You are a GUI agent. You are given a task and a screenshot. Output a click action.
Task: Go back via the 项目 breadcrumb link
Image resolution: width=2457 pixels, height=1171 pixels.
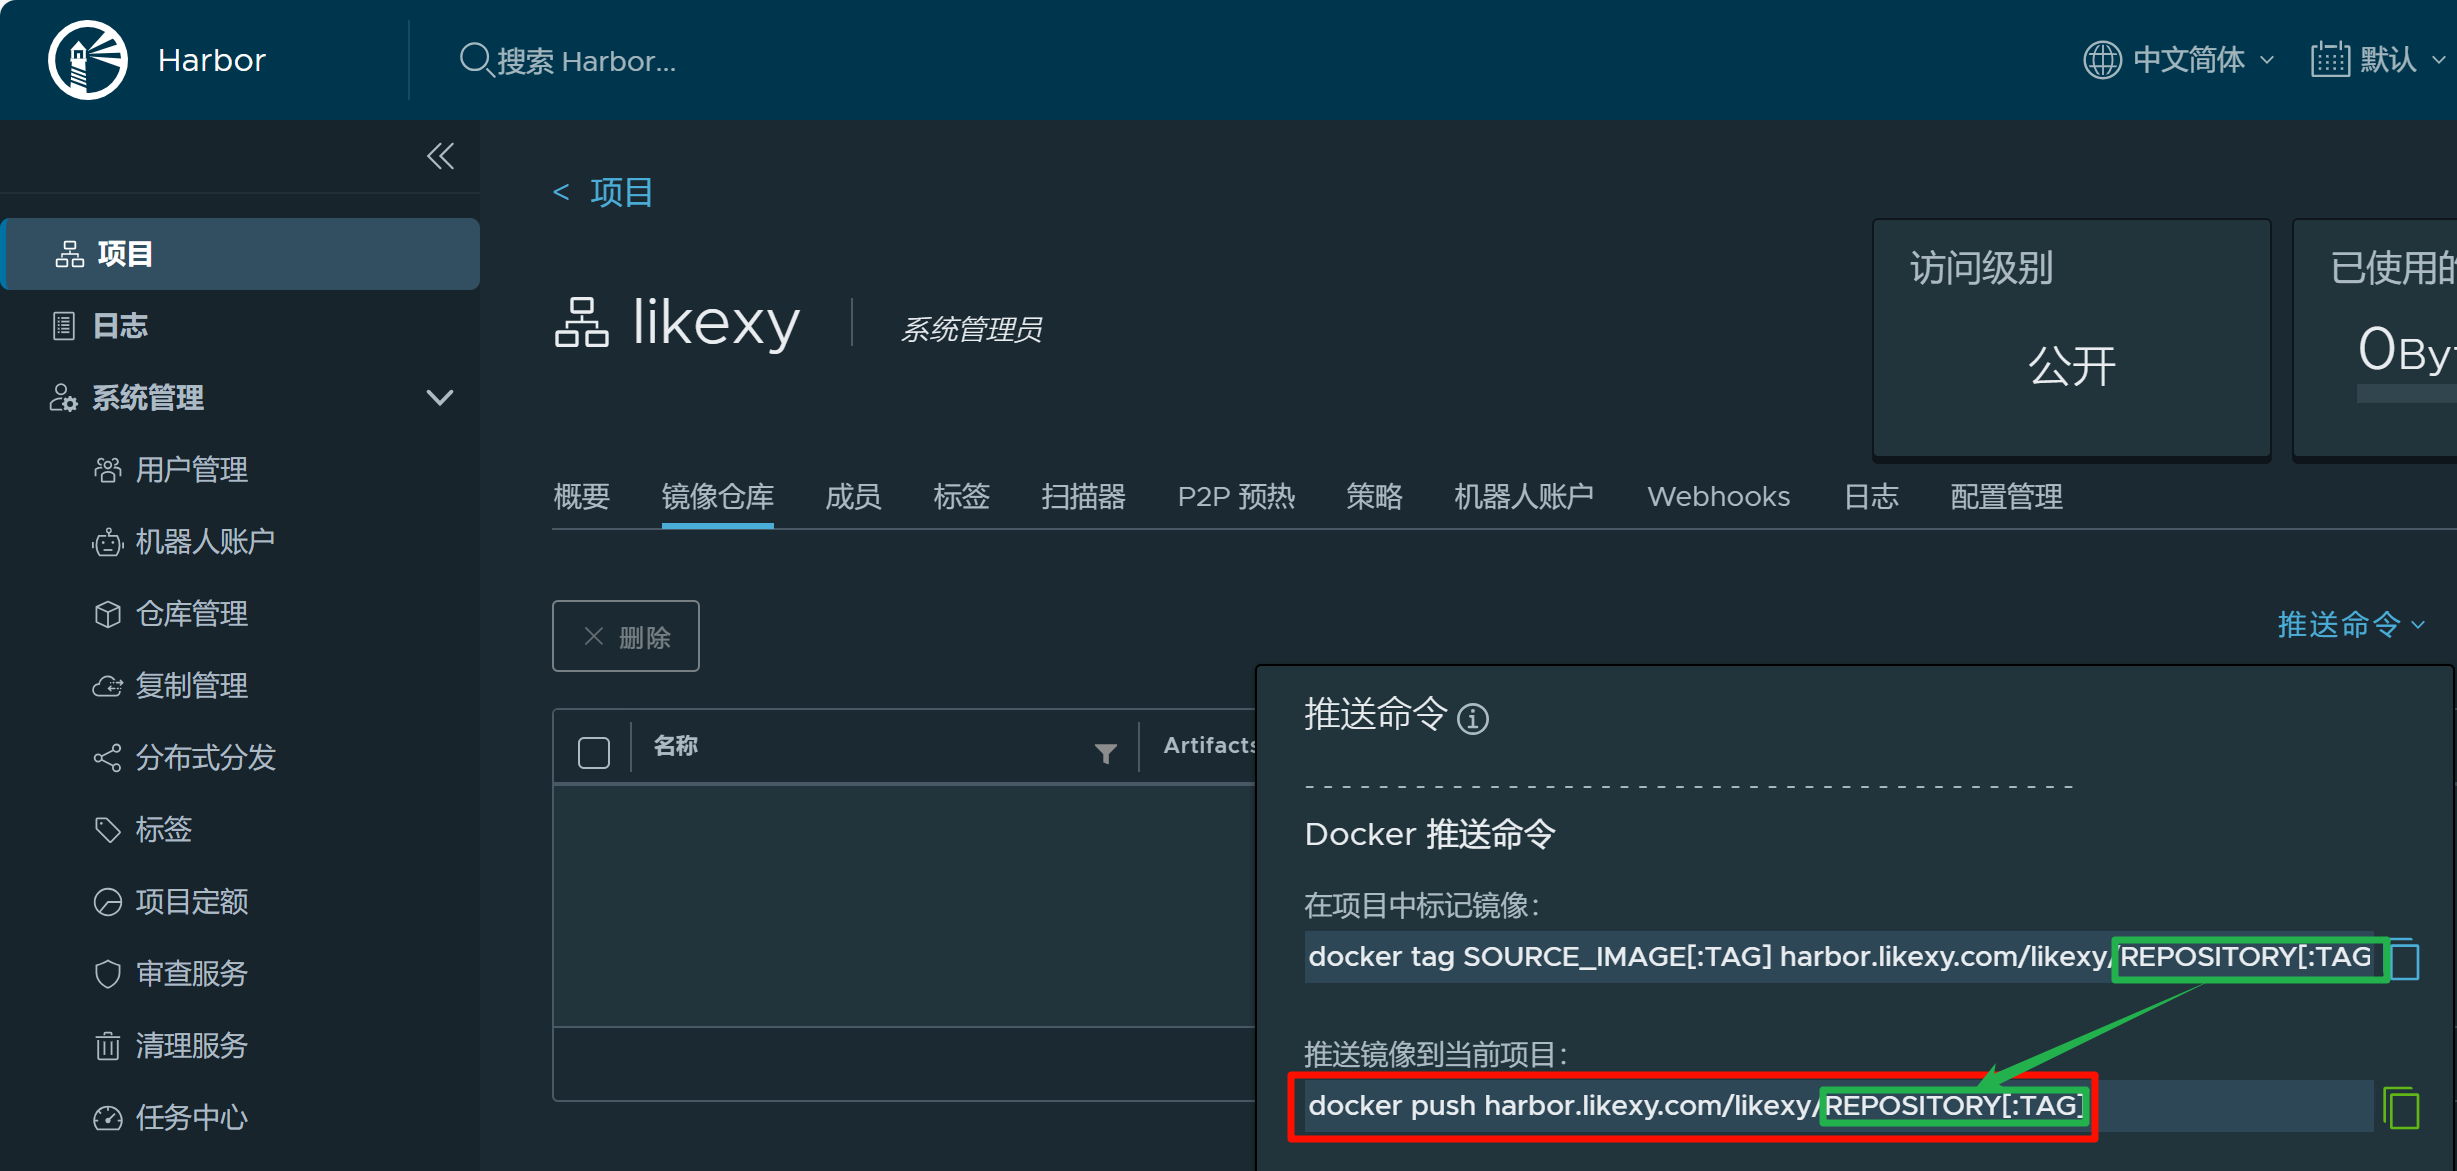(620, 192)
